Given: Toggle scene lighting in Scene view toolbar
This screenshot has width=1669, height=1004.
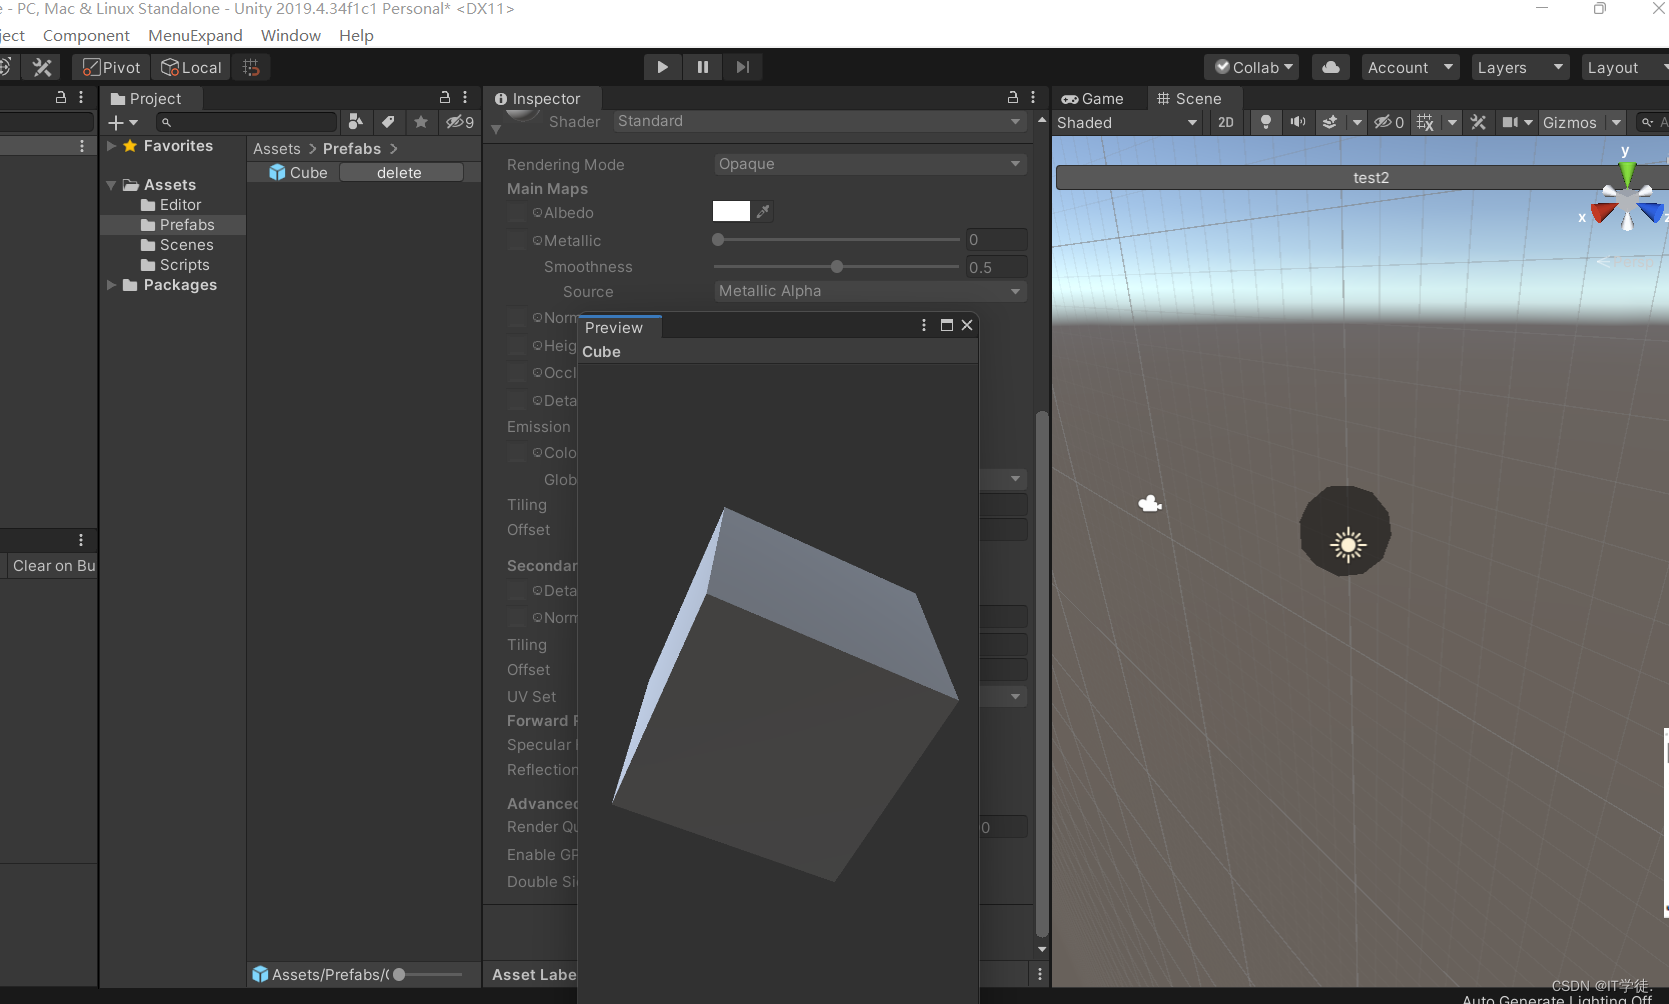Looking at the screenshot, I should click(x=1265, y=122).
